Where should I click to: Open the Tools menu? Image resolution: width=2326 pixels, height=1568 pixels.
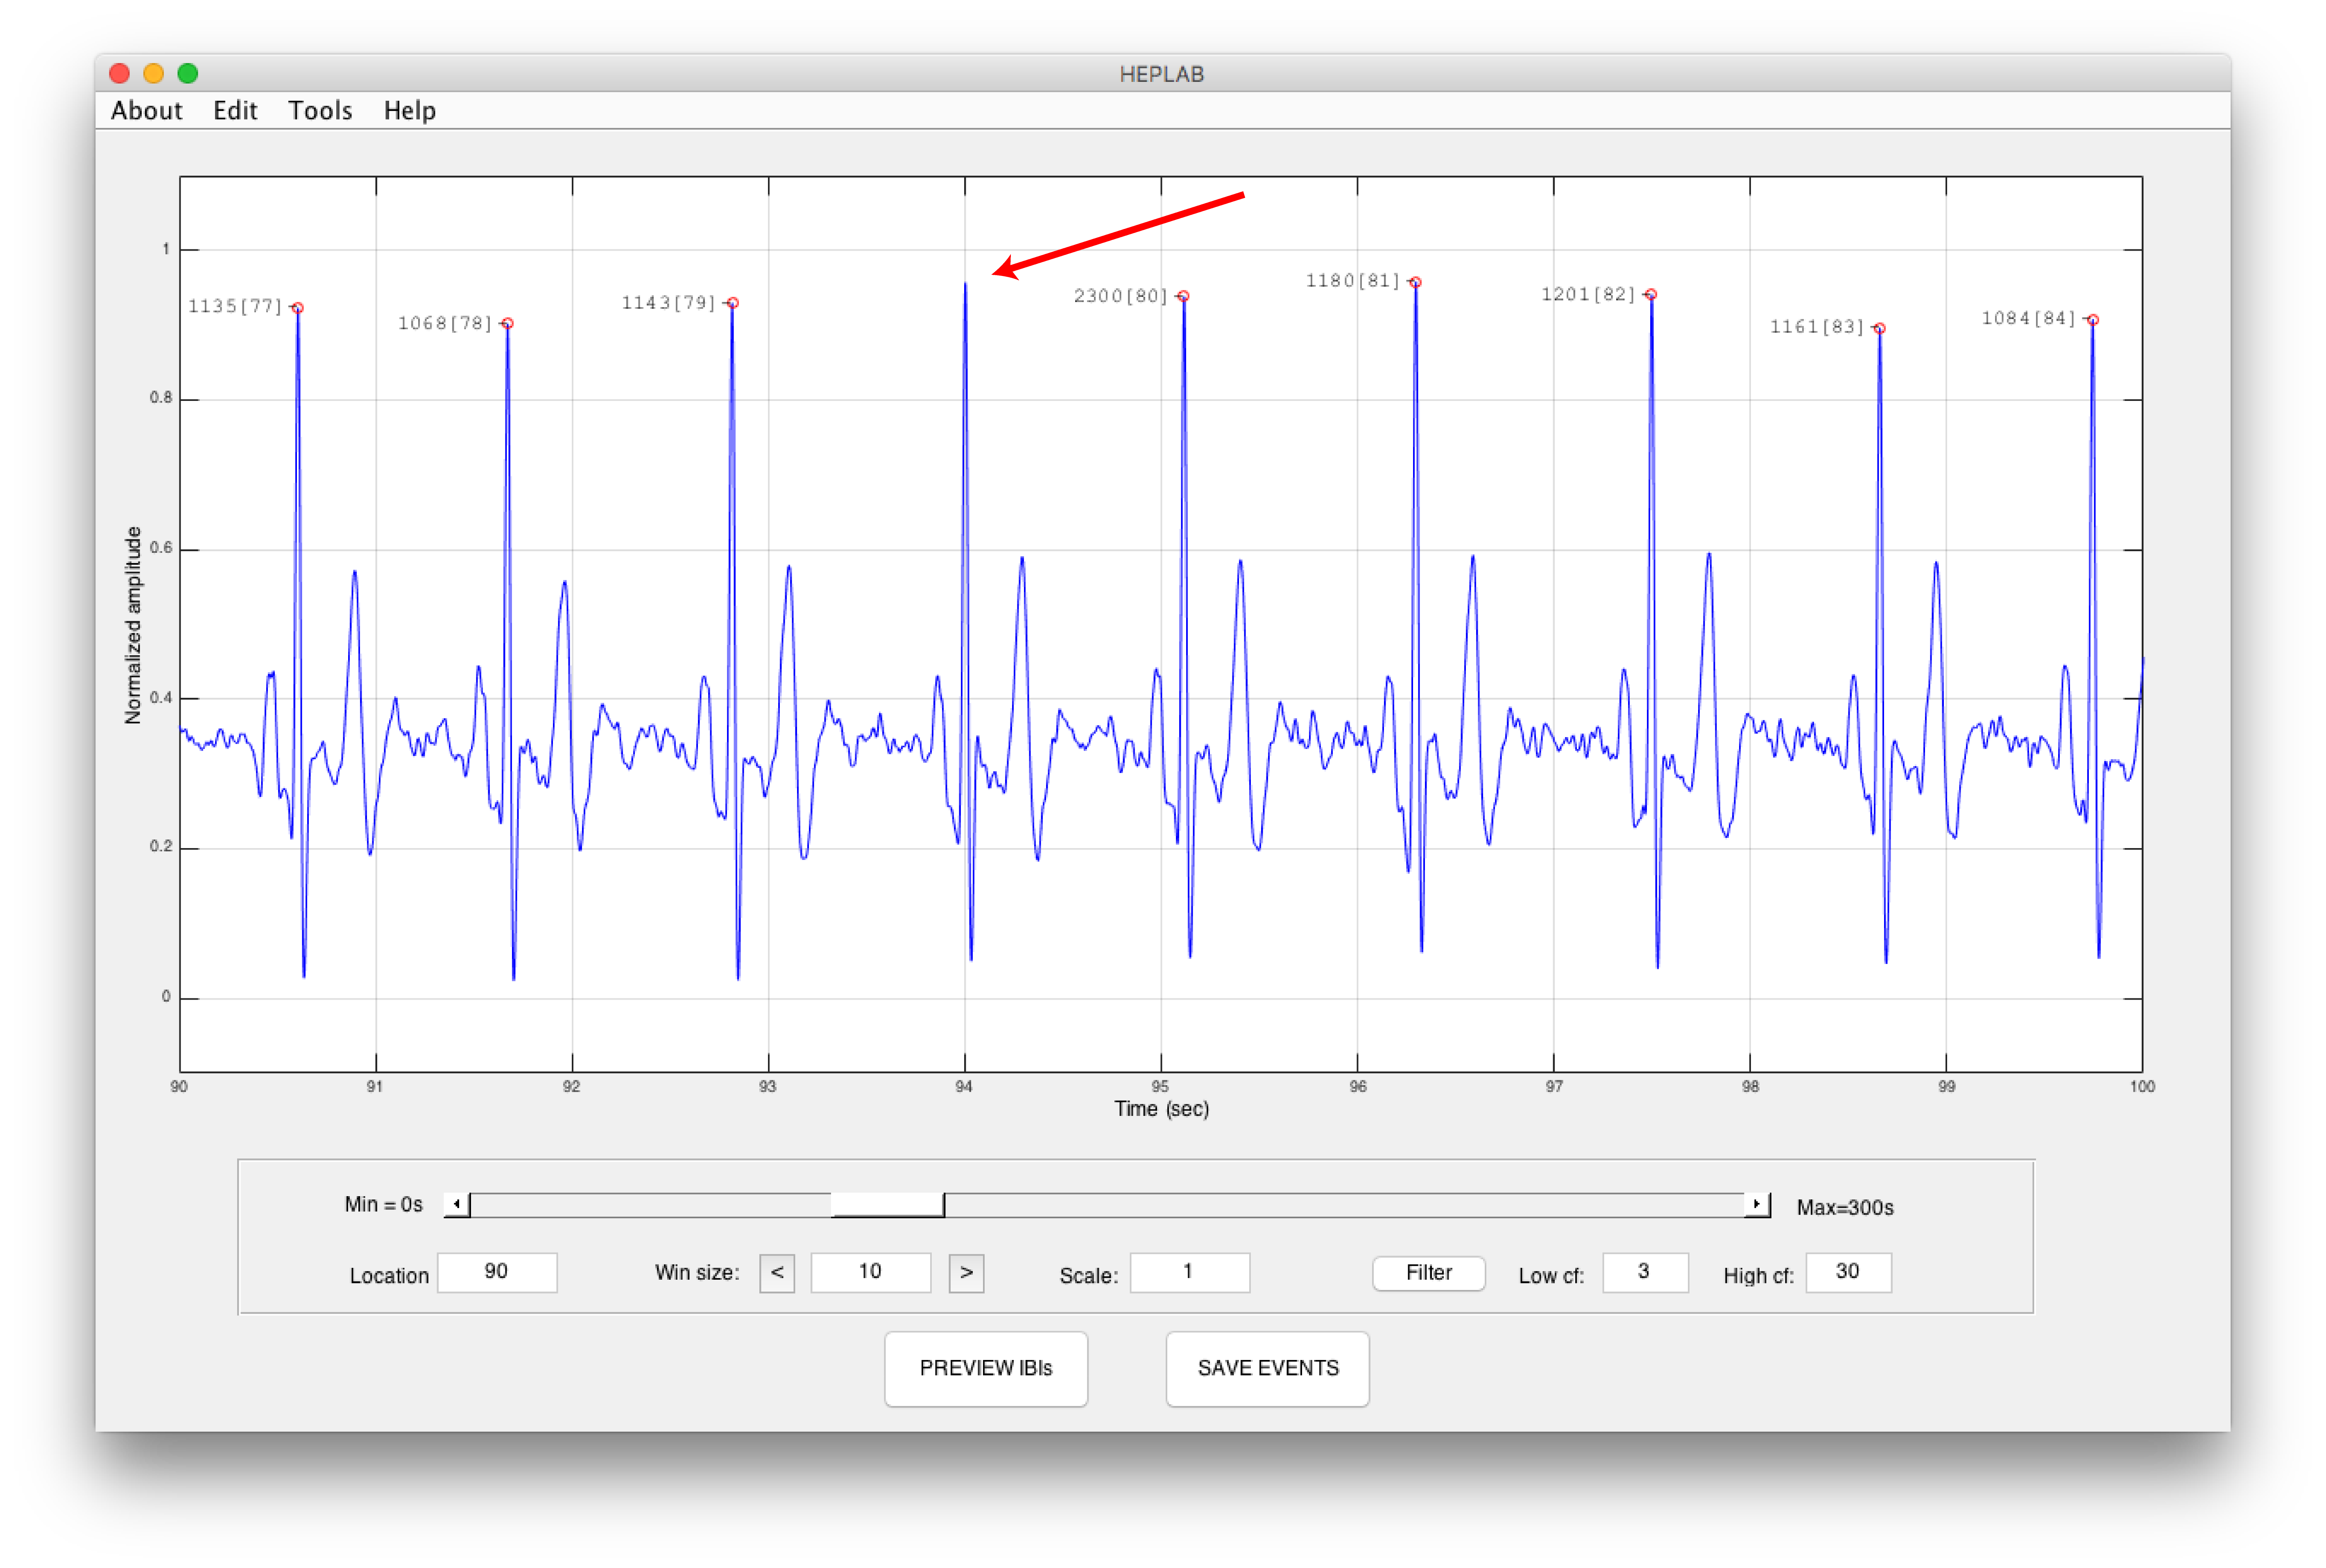coord(320,110)
